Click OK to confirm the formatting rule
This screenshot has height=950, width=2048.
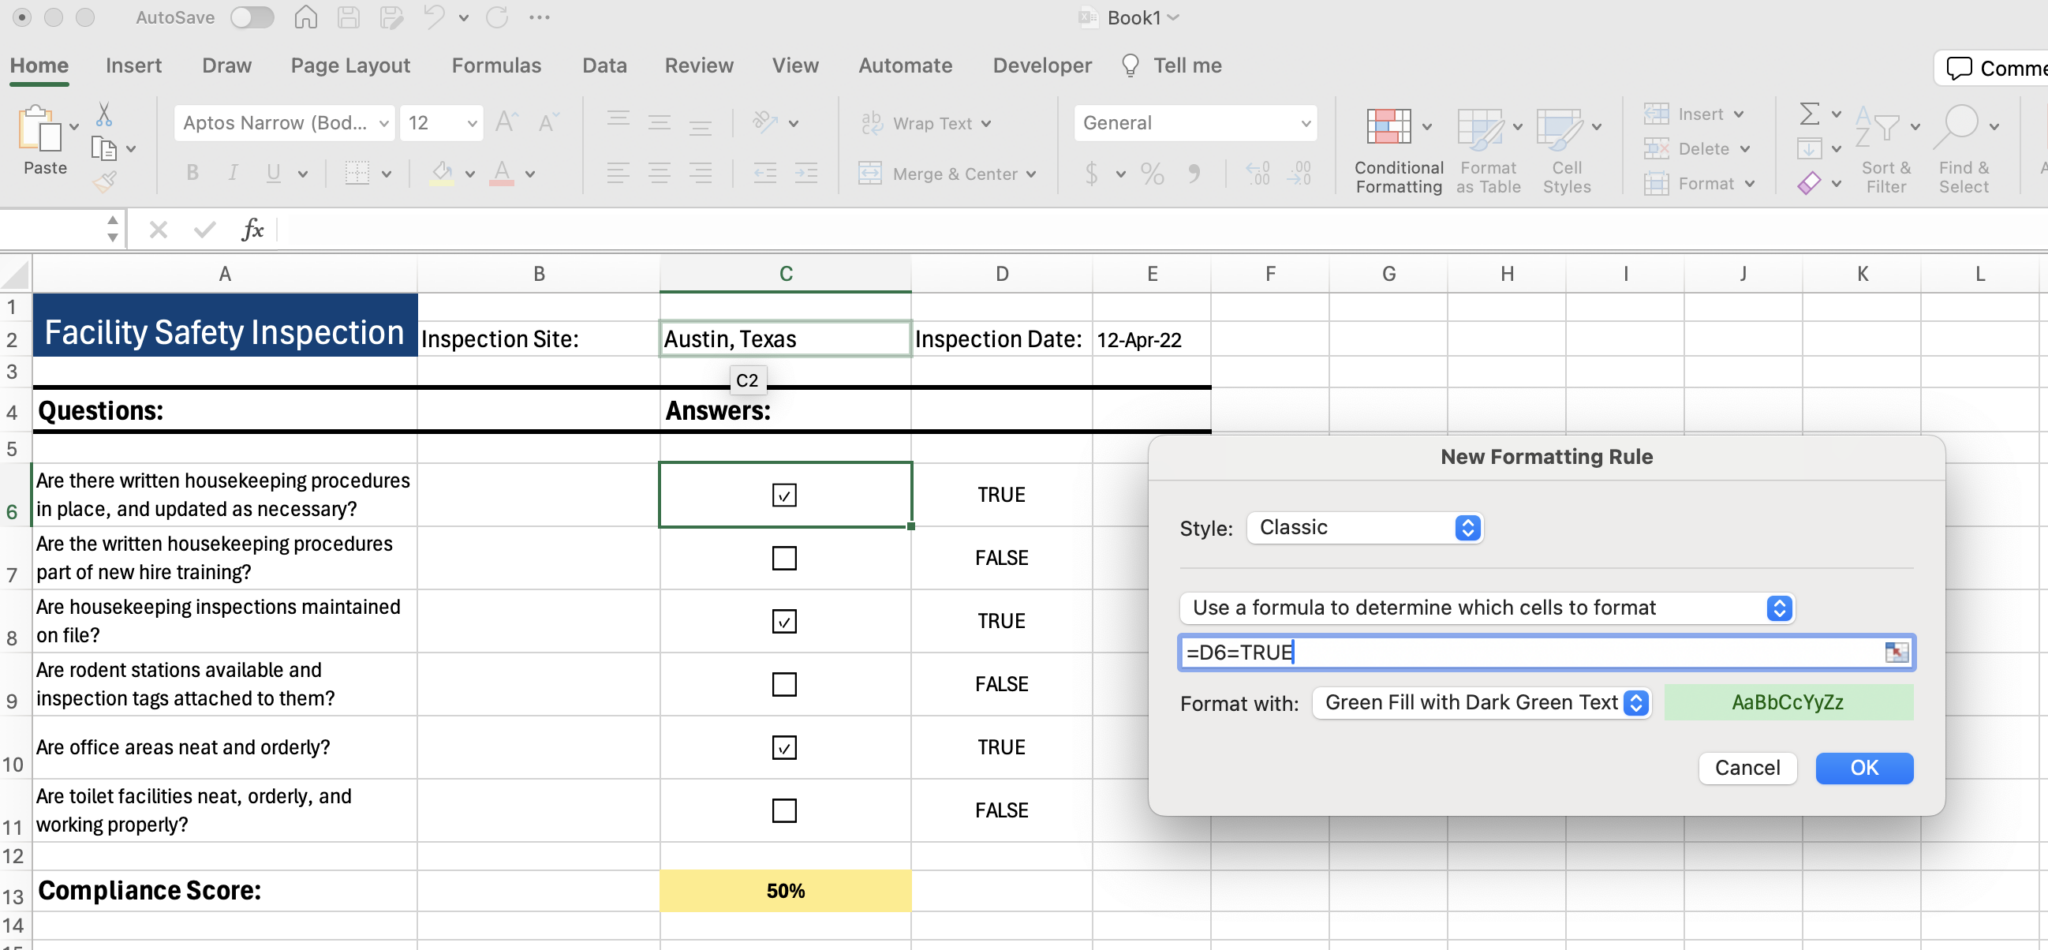(x=1863, y=767)
